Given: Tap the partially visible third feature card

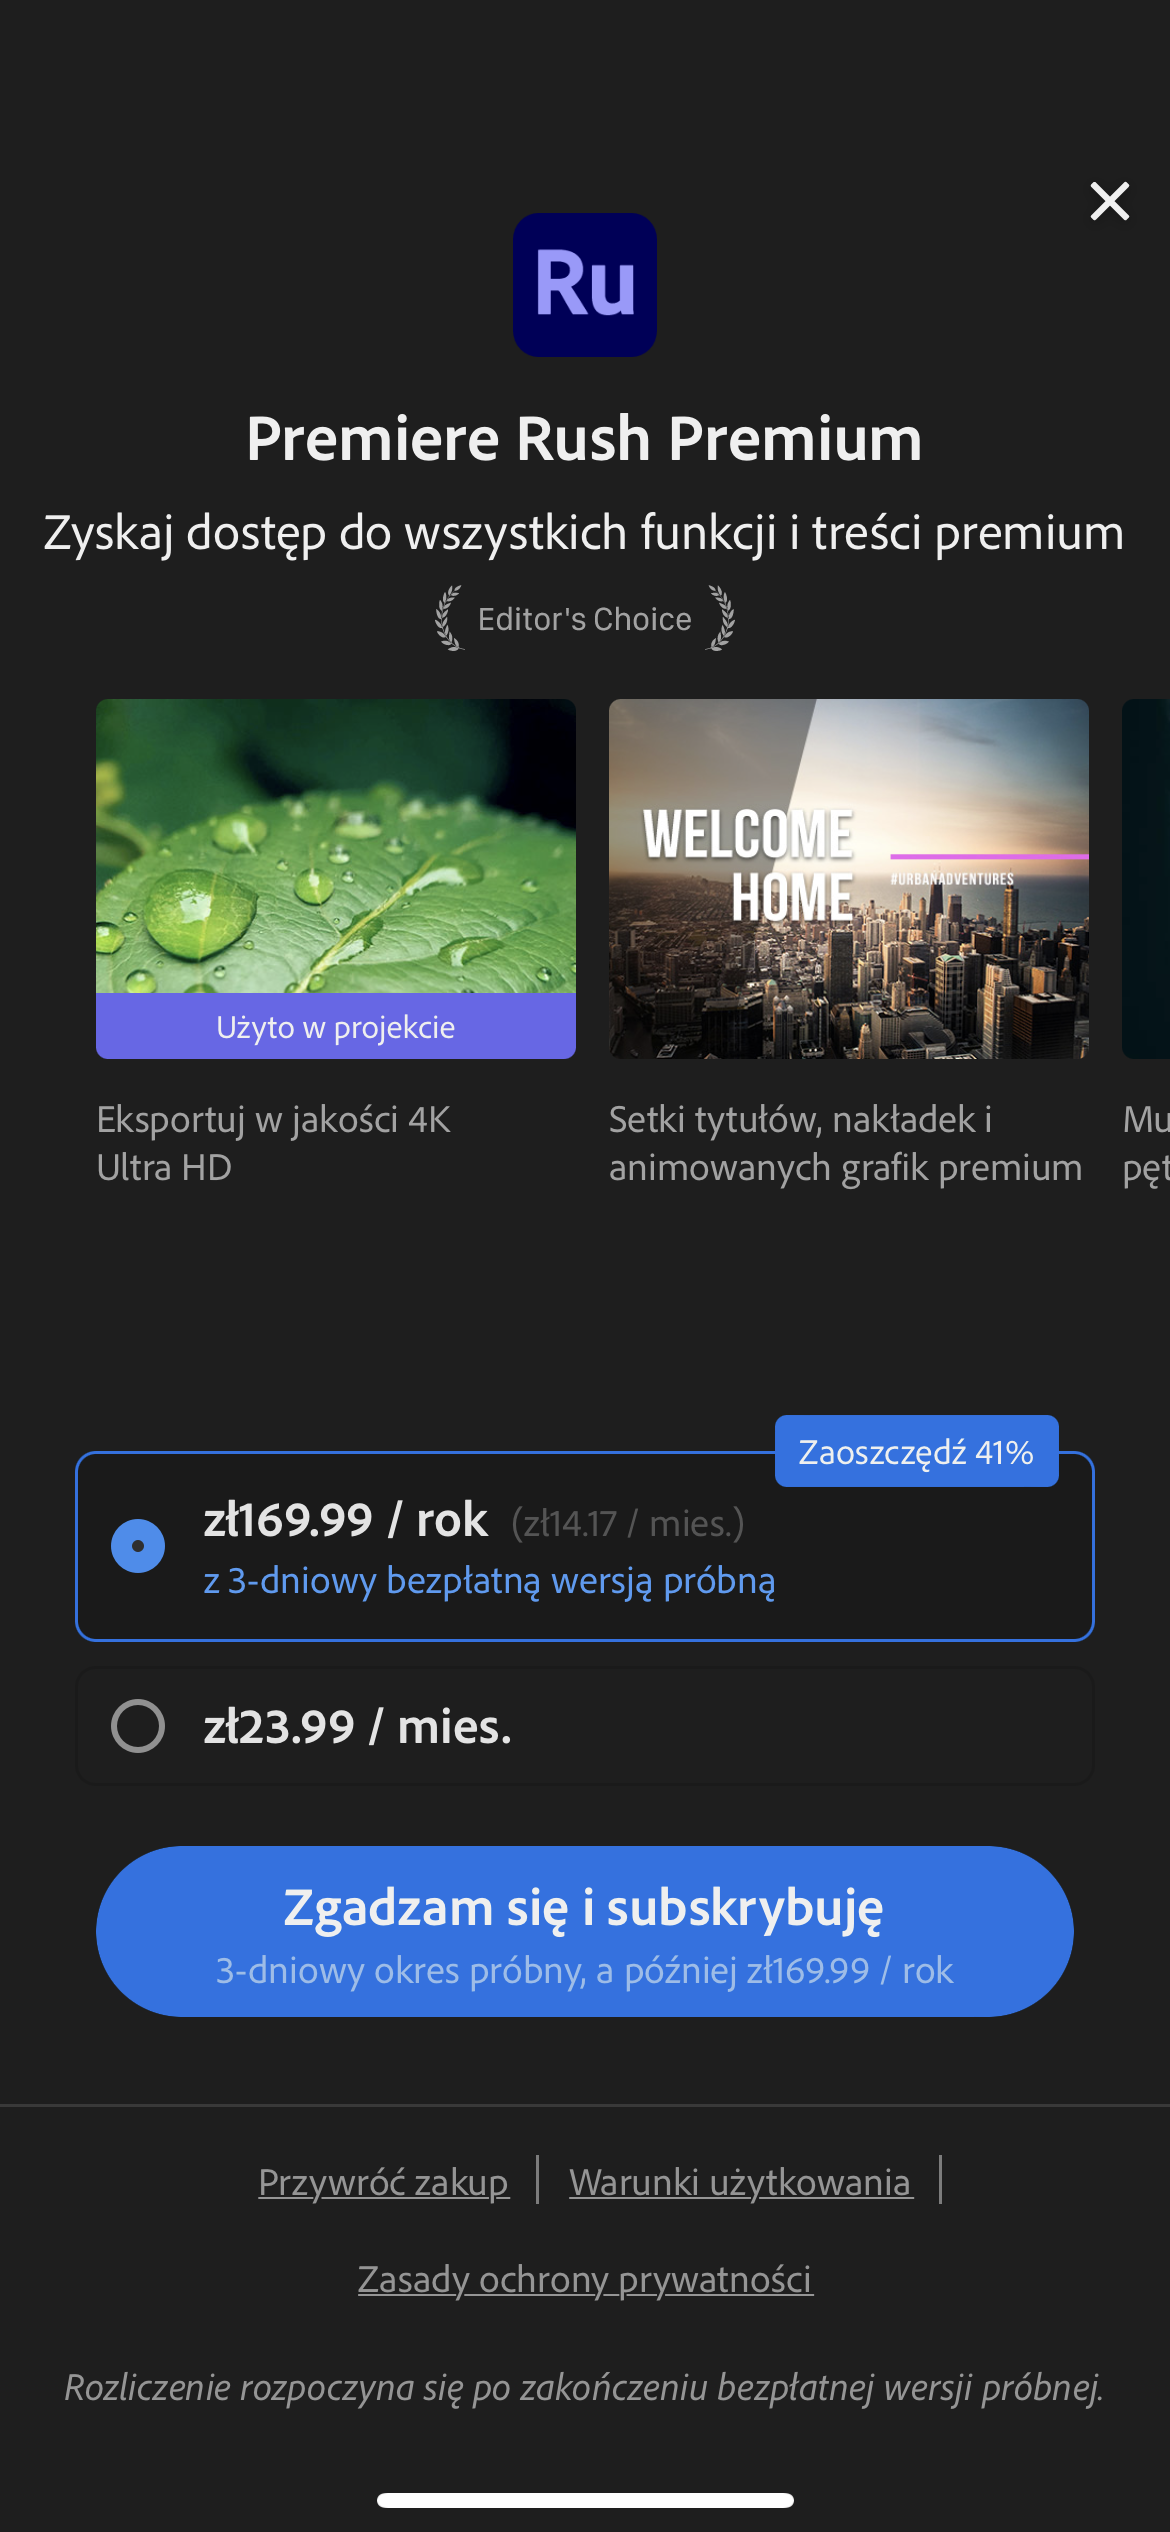Looking at the screenshot, I should (x=1146, y=879).
